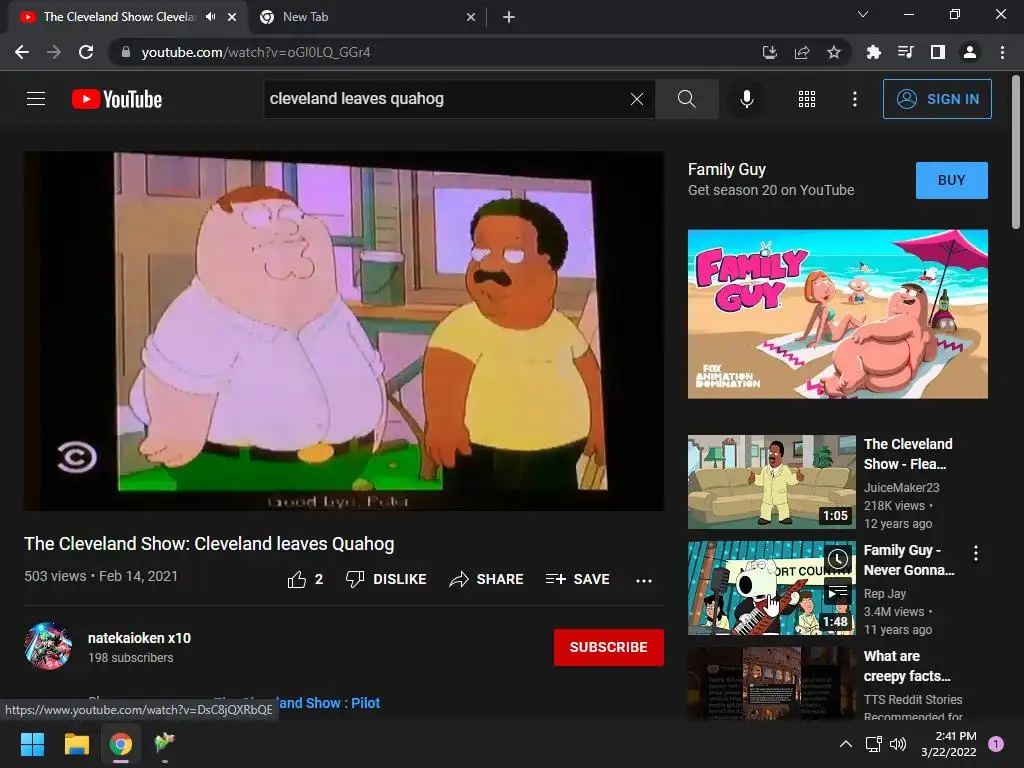Click the Cleveland Show : Pilot link
Screen dimensions: 1024x768
tap(330, 703)
